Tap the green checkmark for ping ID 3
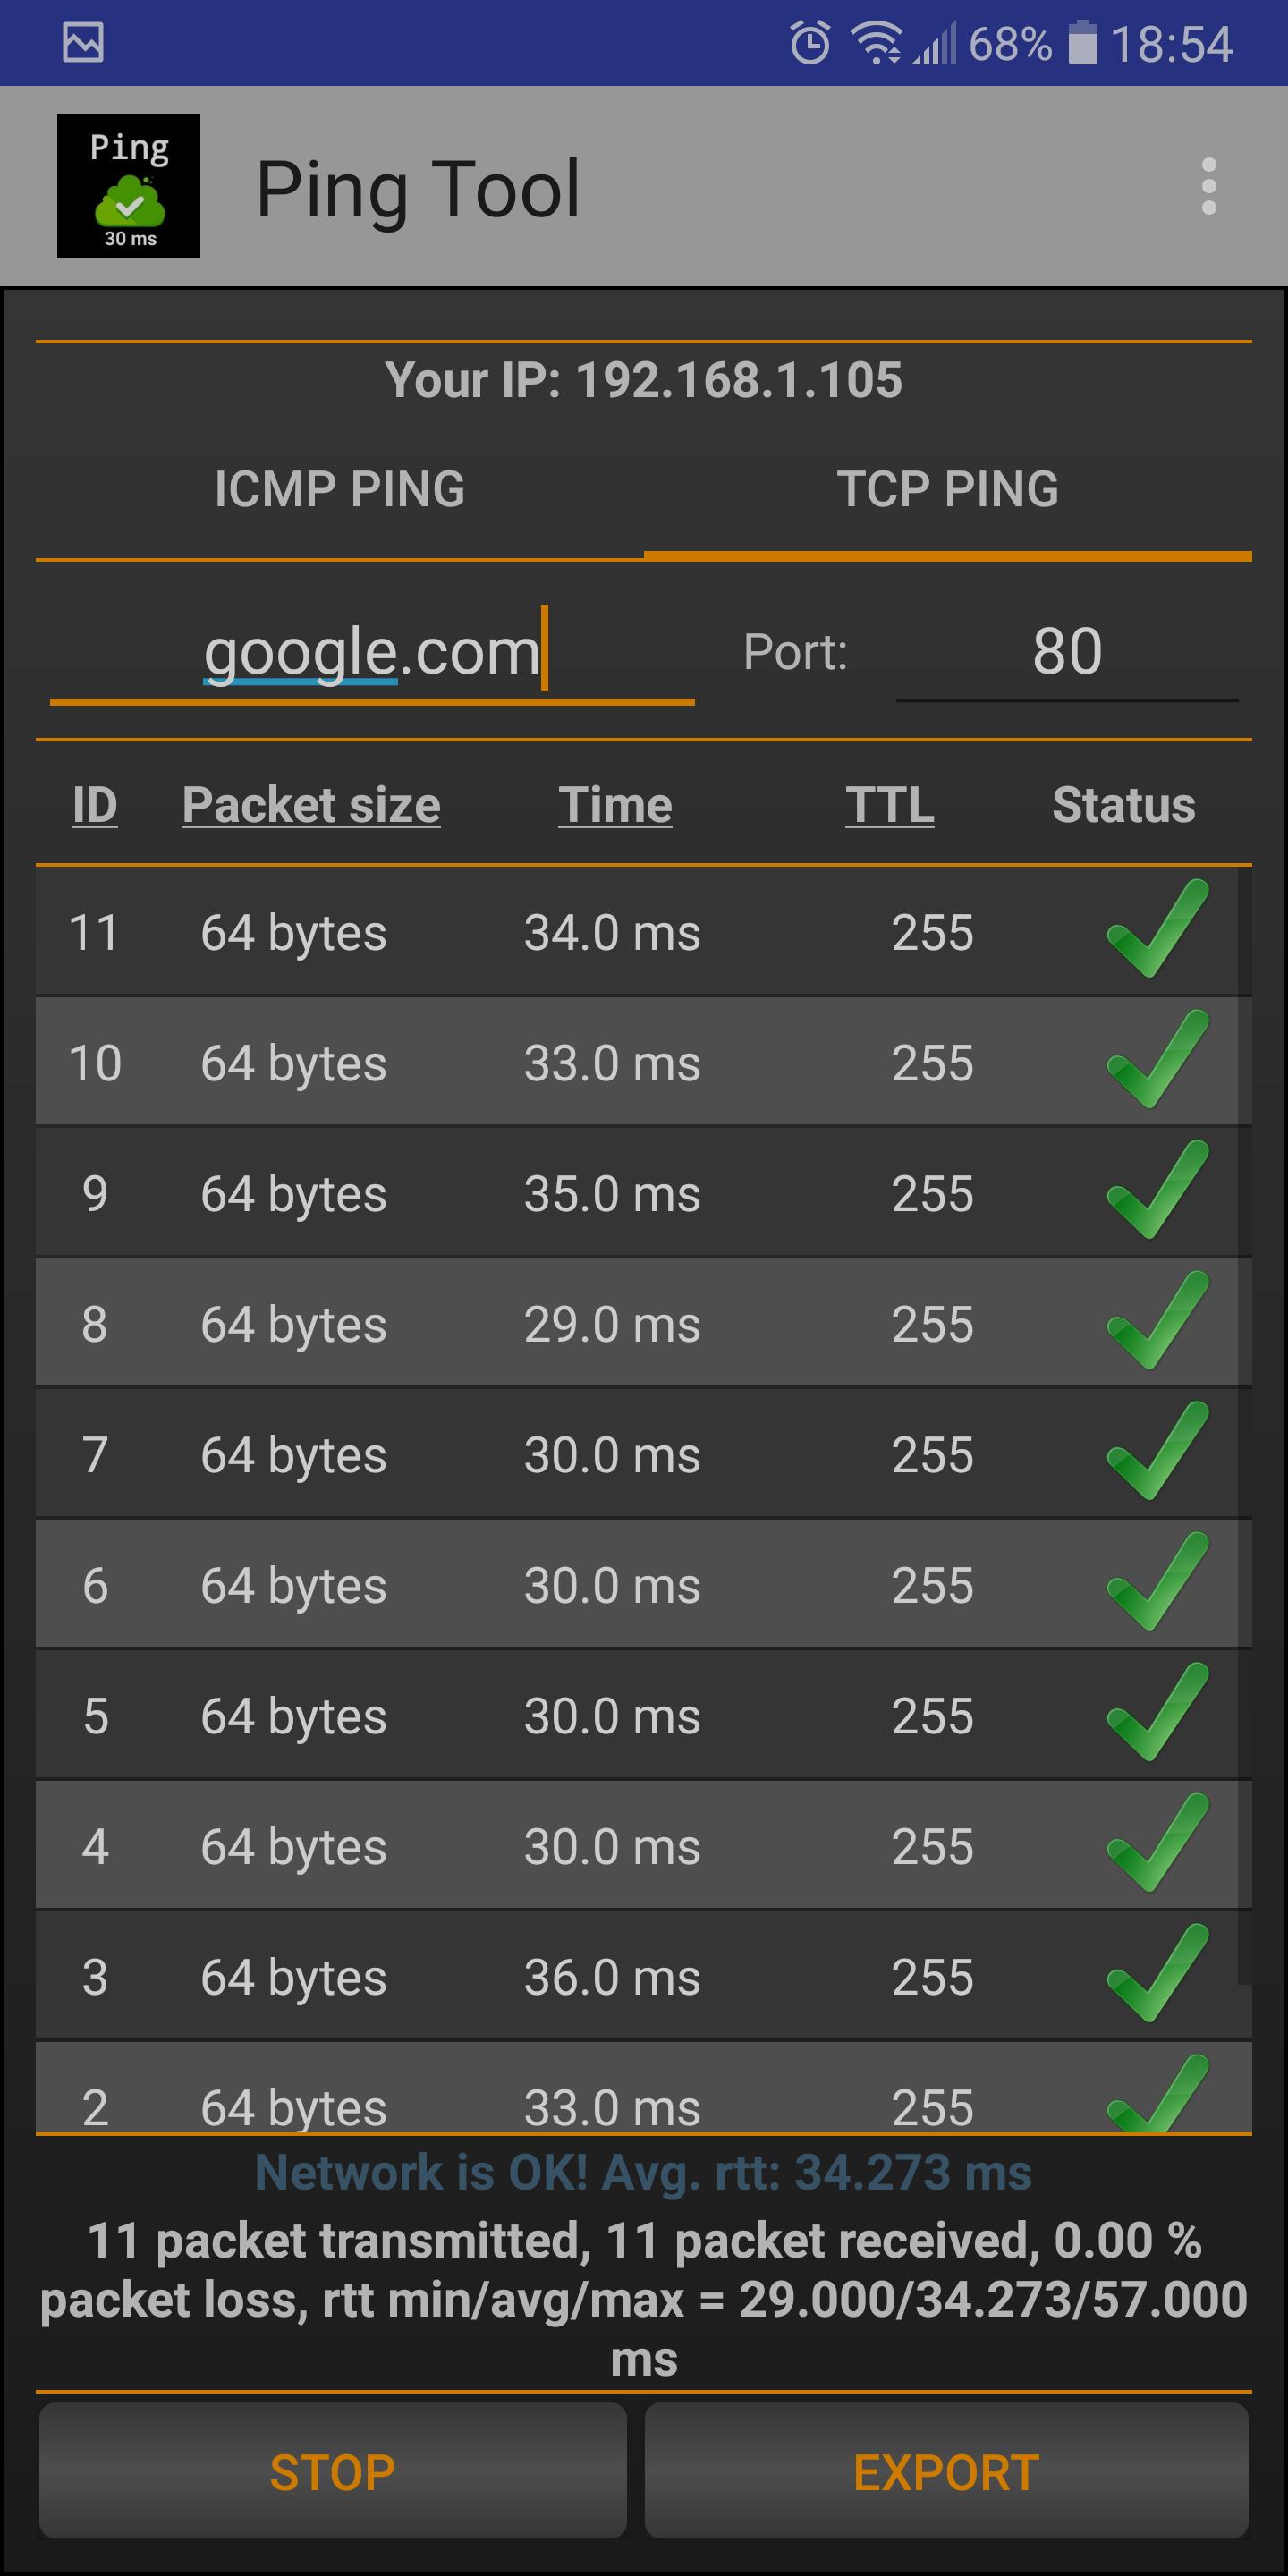1288x2576 pixels. (x=1158, y=1974)
